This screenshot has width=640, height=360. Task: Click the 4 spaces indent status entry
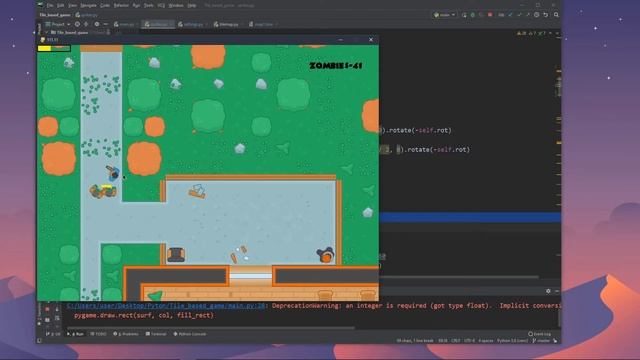(486, 340)
